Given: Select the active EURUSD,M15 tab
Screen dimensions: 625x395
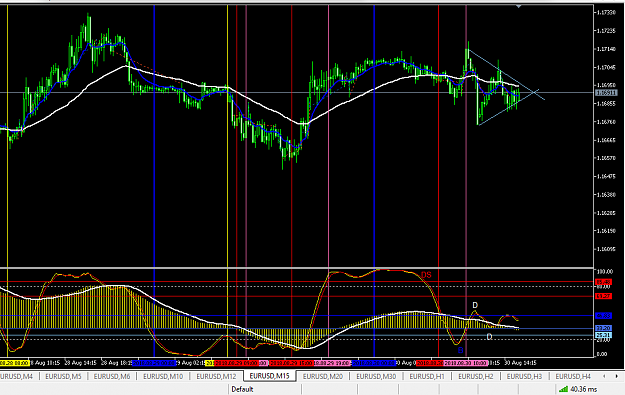Looking at the screenshot, I should click(x=269, y=376).
